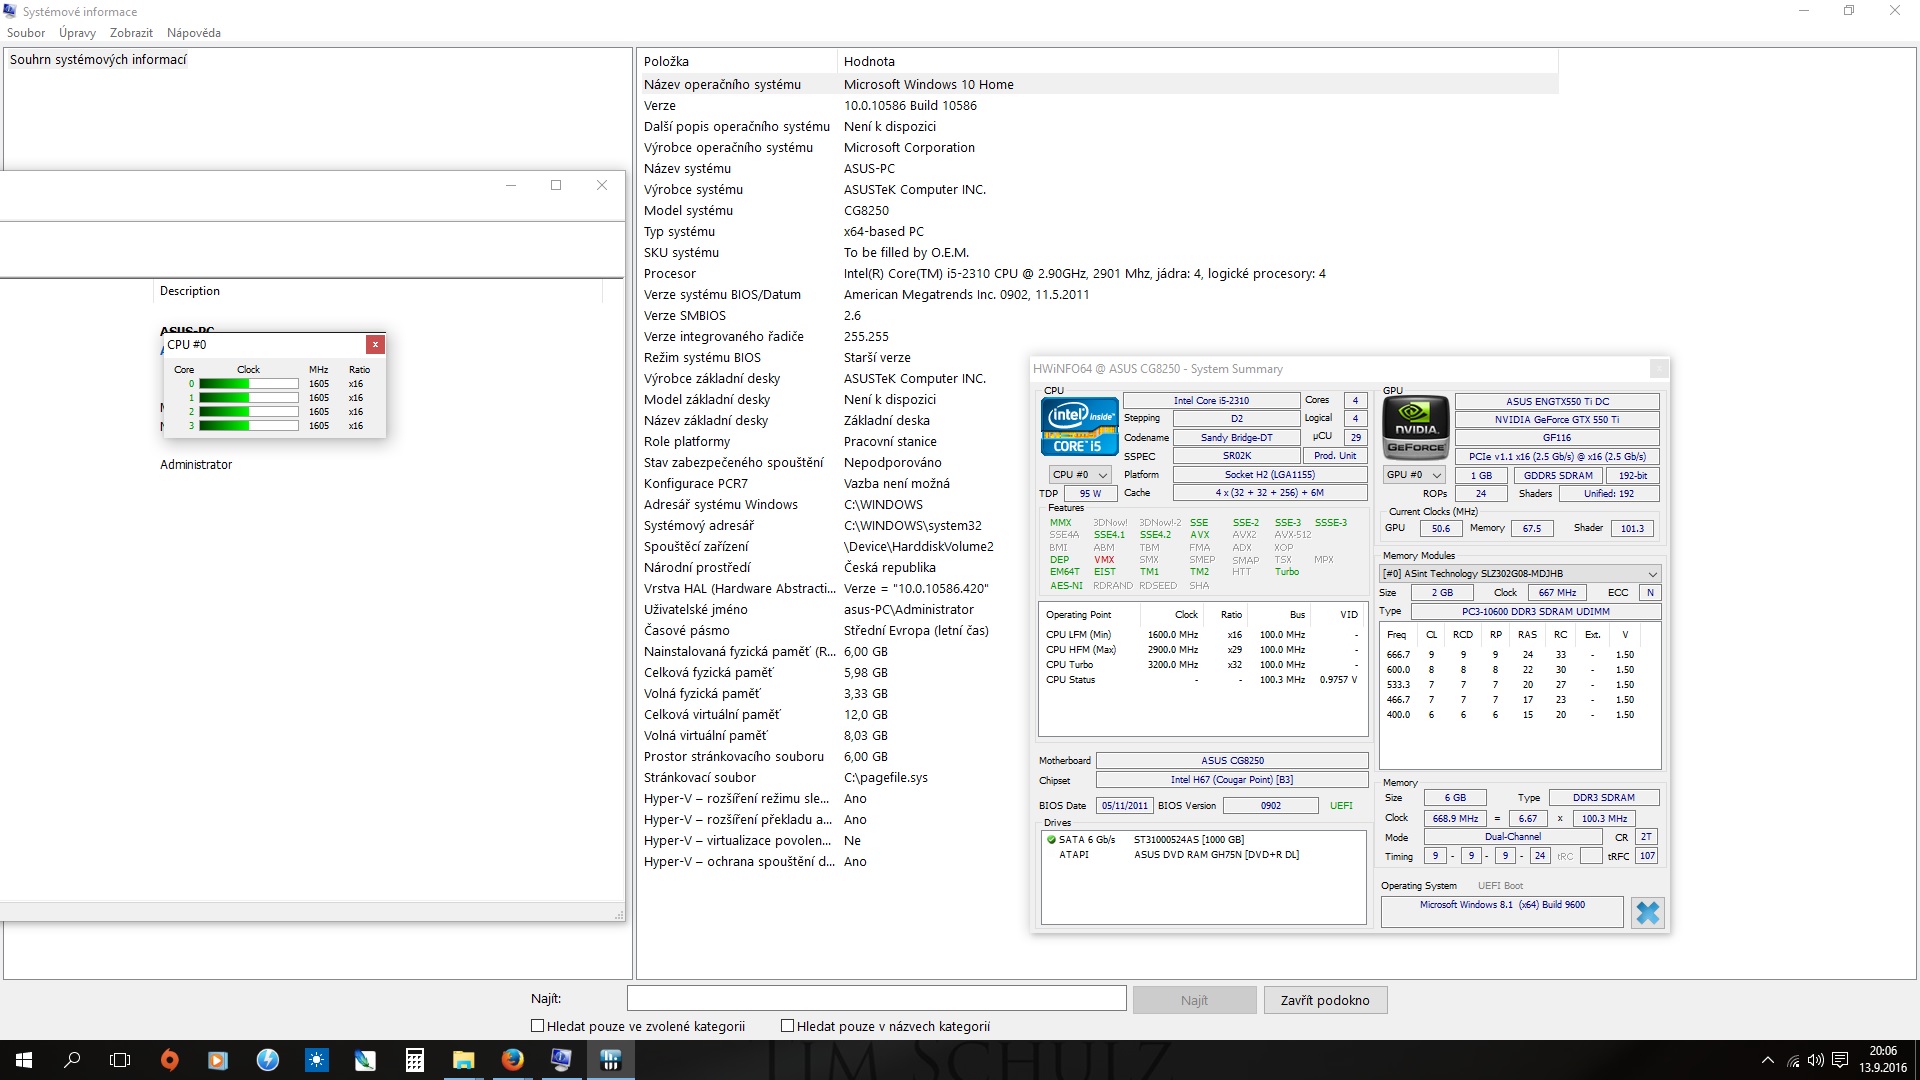Click Core 3 clock bar

click(248, 426)
